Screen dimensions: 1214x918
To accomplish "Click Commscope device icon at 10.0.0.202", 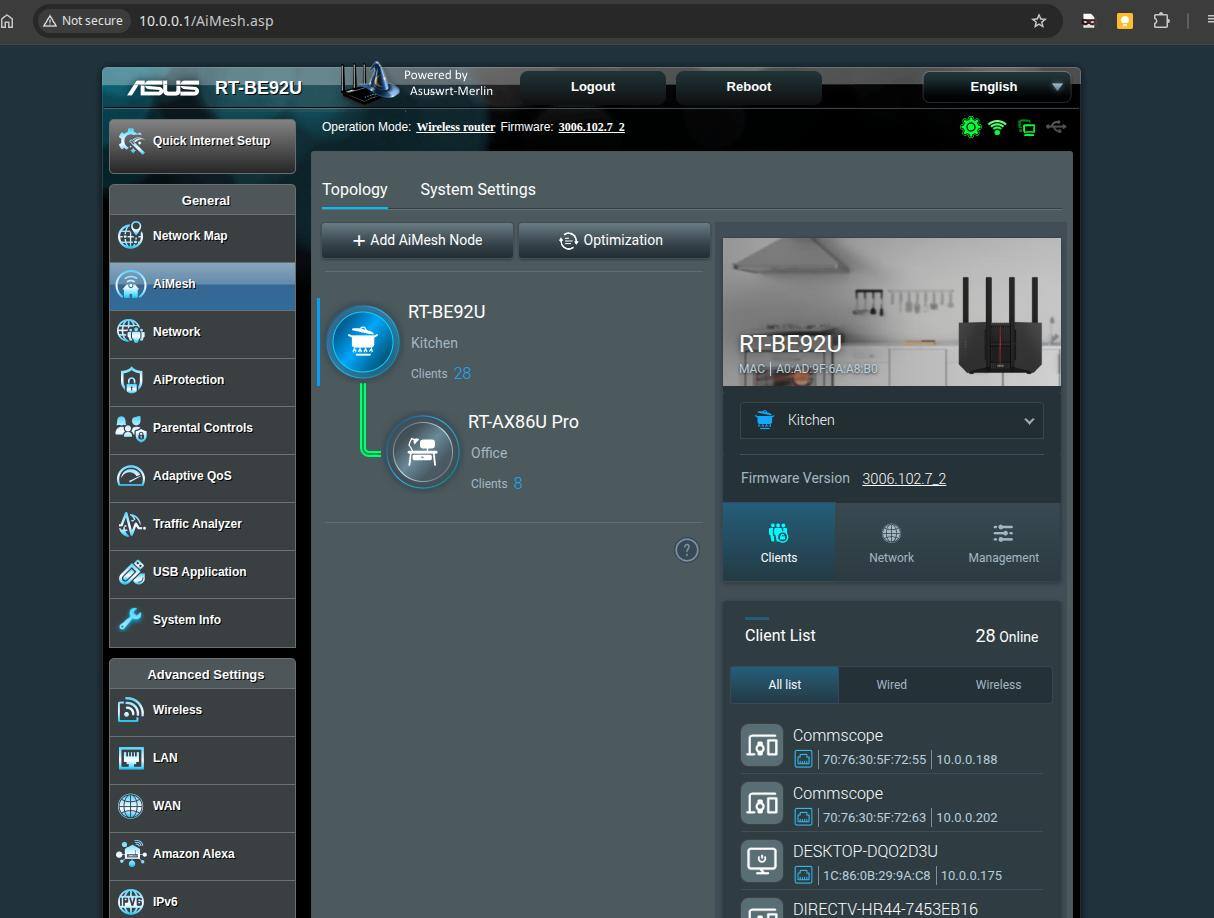I will pos(762,803).
